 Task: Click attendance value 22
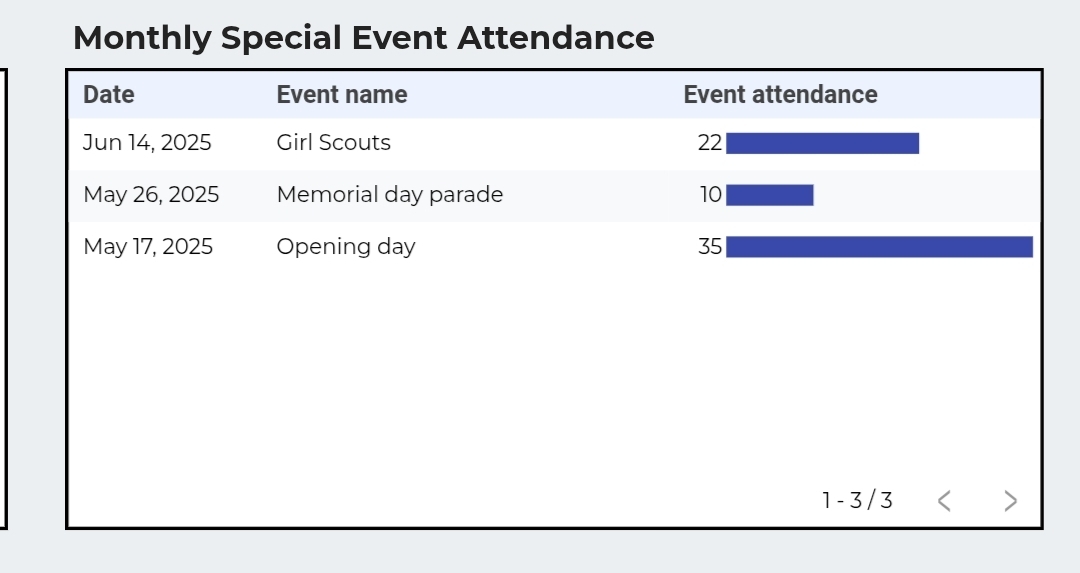click(710, 143)
